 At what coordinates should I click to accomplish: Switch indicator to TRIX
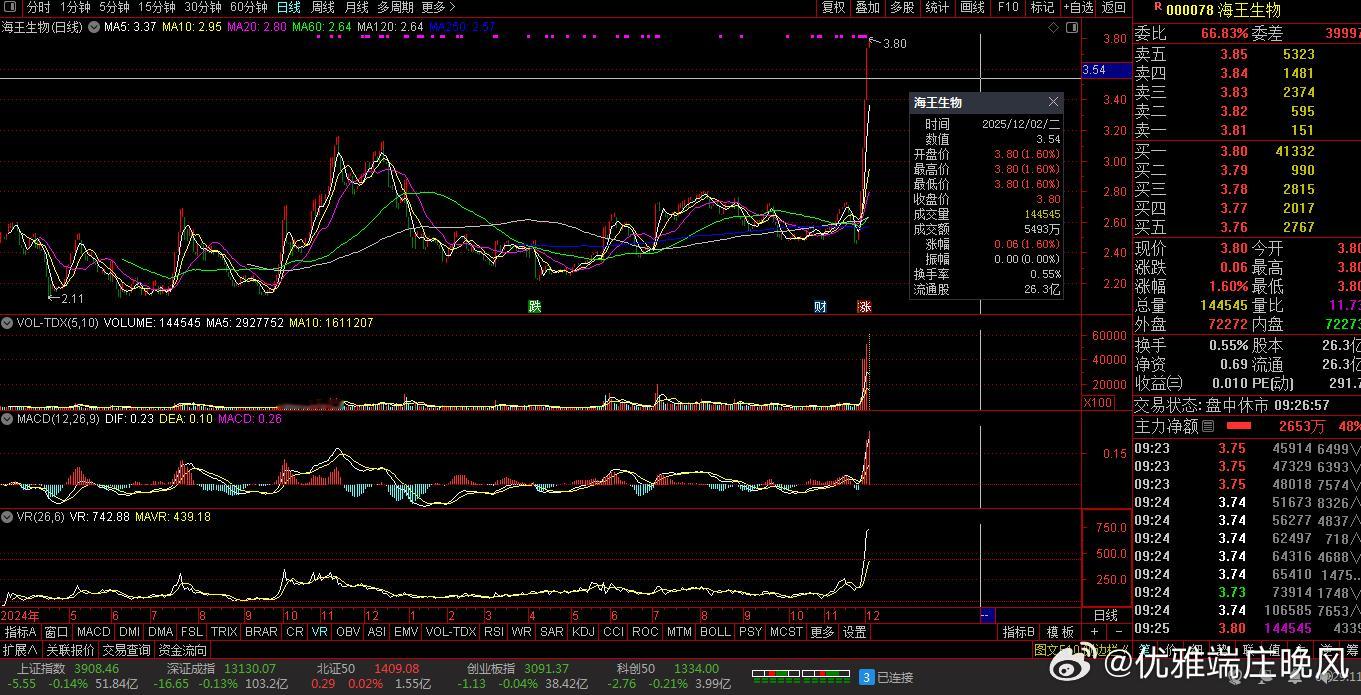(x=224, y=632)
